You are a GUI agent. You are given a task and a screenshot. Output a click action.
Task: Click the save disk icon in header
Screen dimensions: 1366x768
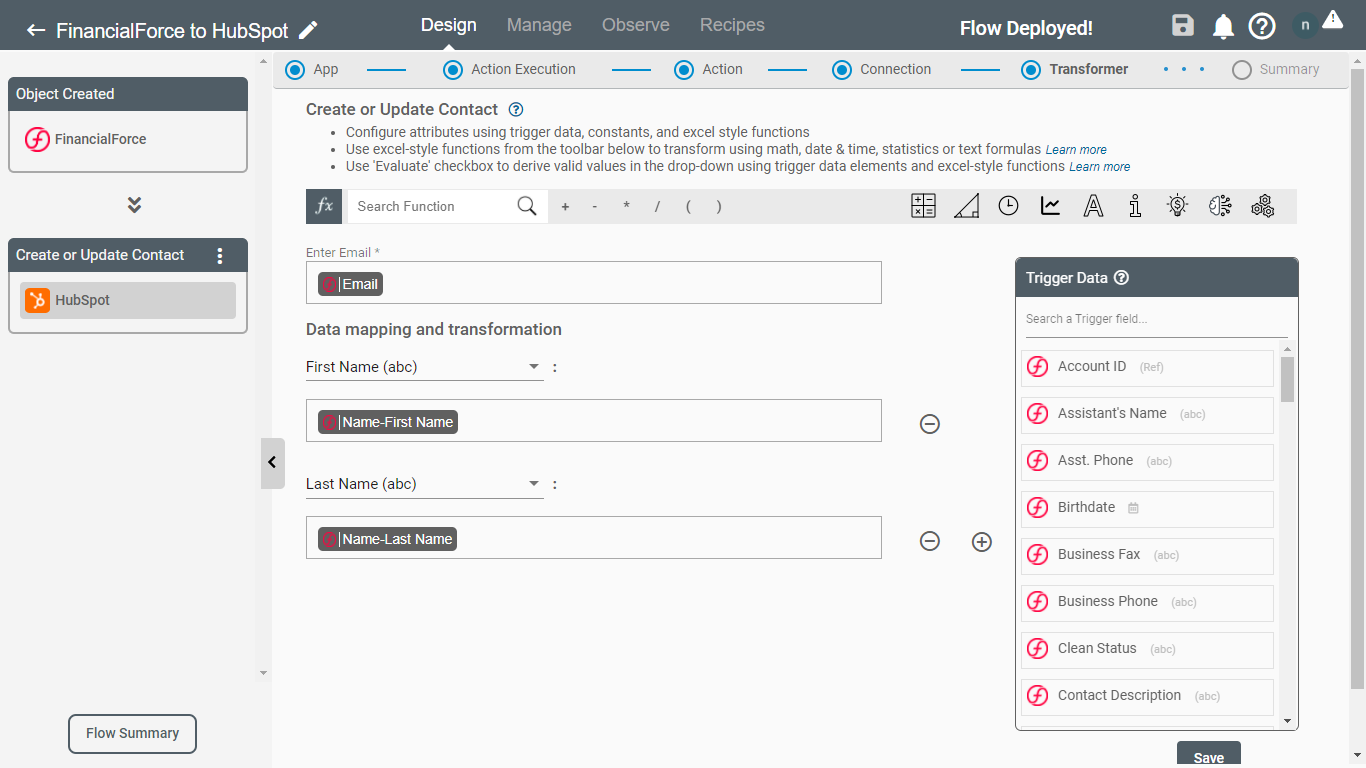click(x=1183, y=26)
